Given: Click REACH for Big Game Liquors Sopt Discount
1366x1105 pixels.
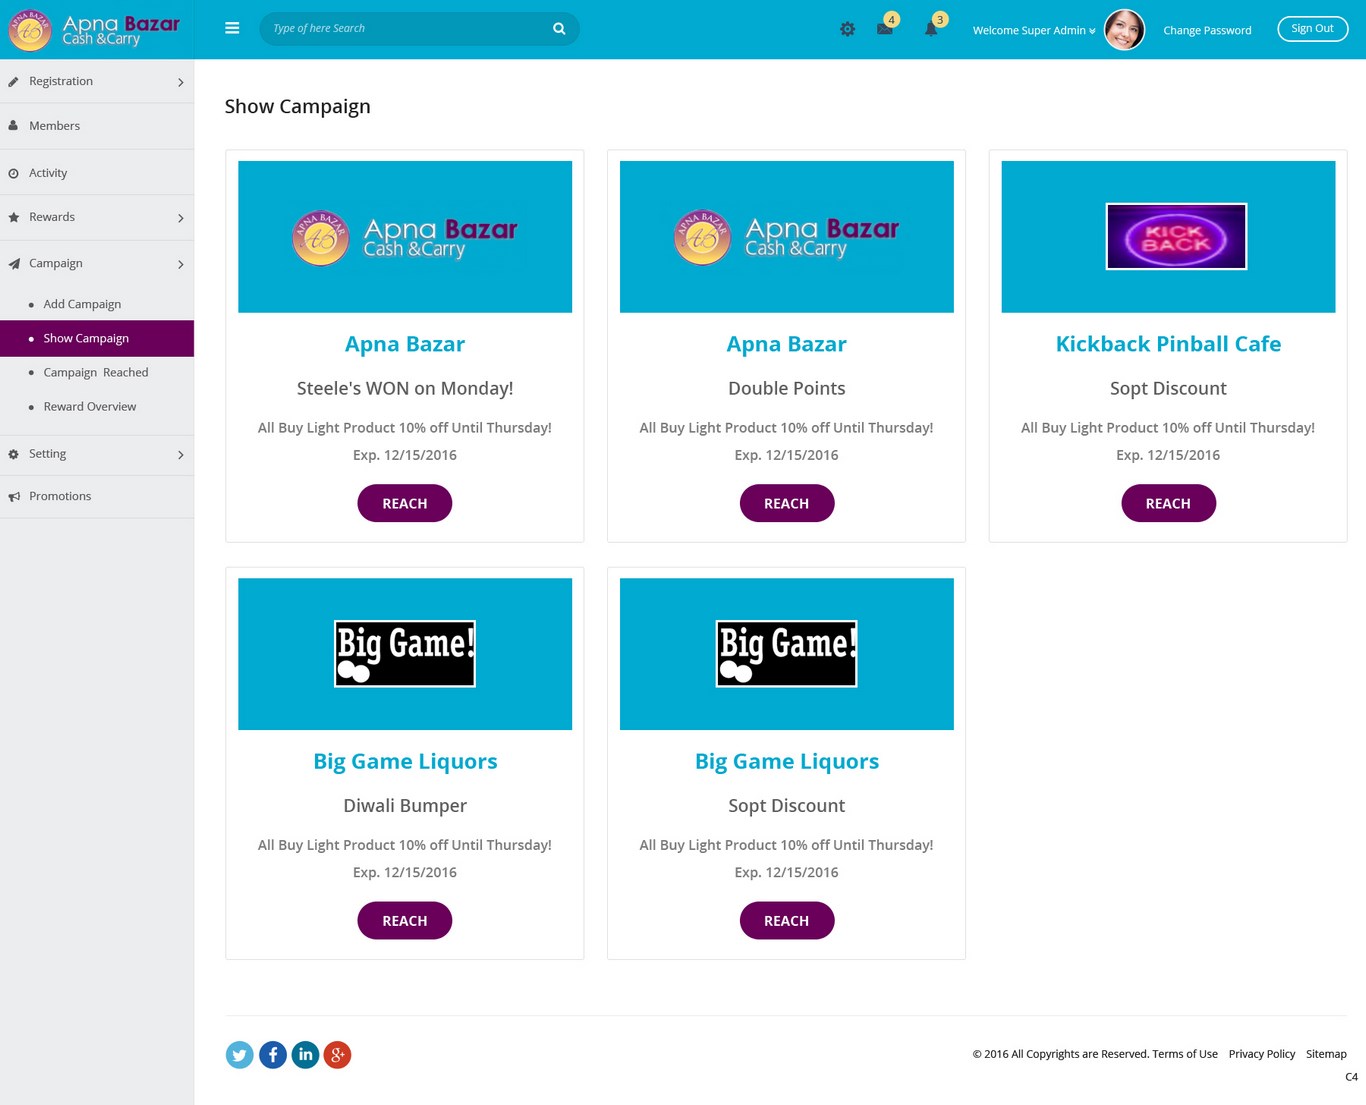Looking at the screenshot, I should 787,920.
